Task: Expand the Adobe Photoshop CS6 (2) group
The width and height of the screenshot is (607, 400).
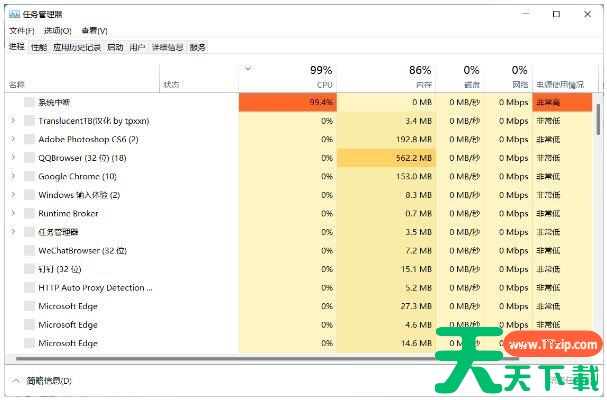Action: coord(13,139)
